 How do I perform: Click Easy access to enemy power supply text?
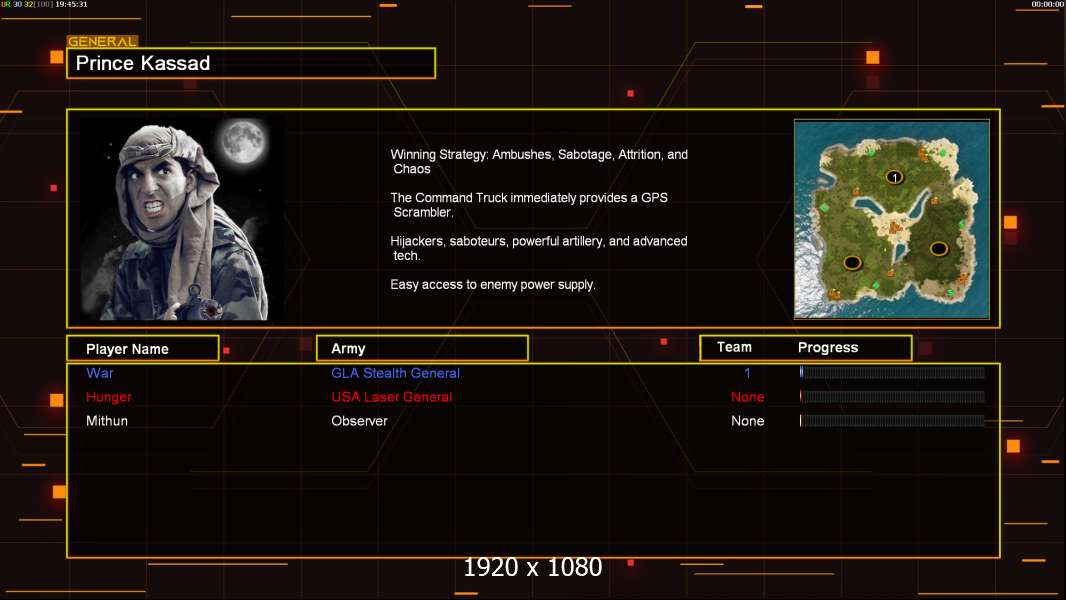(x=493, y=285)
